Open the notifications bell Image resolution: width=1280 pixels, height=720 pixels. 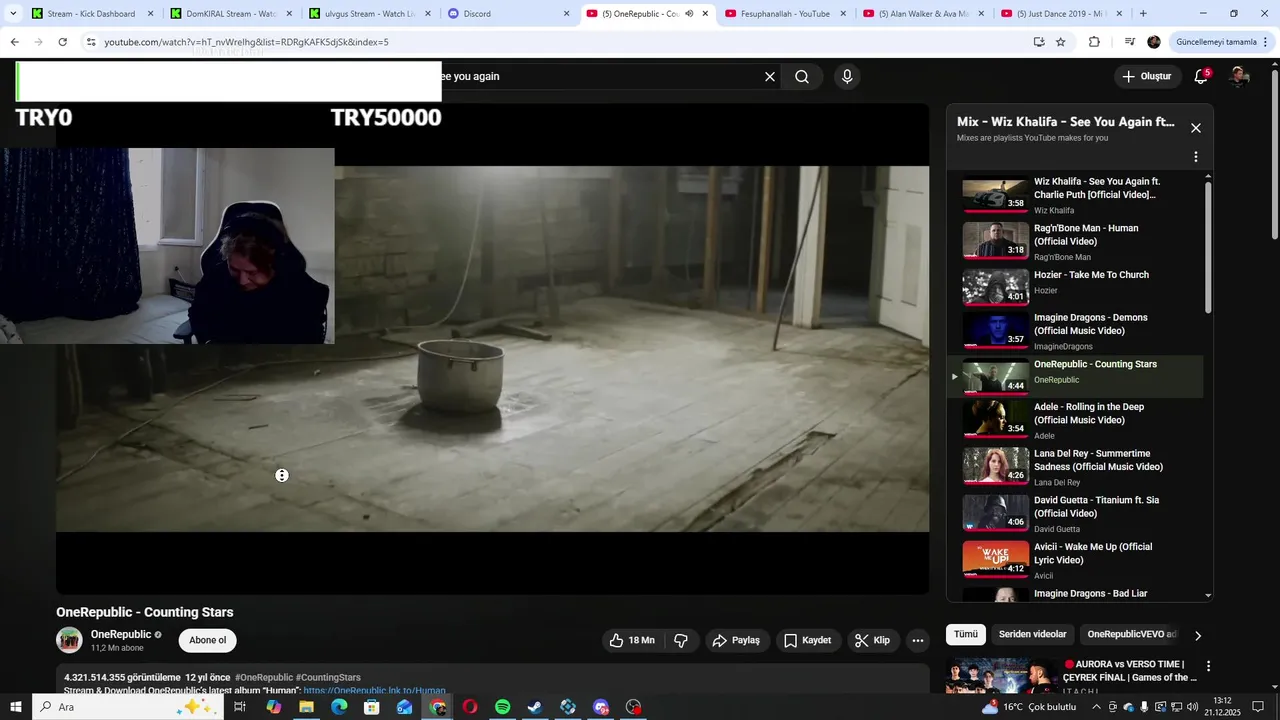tap(1202, 76)
